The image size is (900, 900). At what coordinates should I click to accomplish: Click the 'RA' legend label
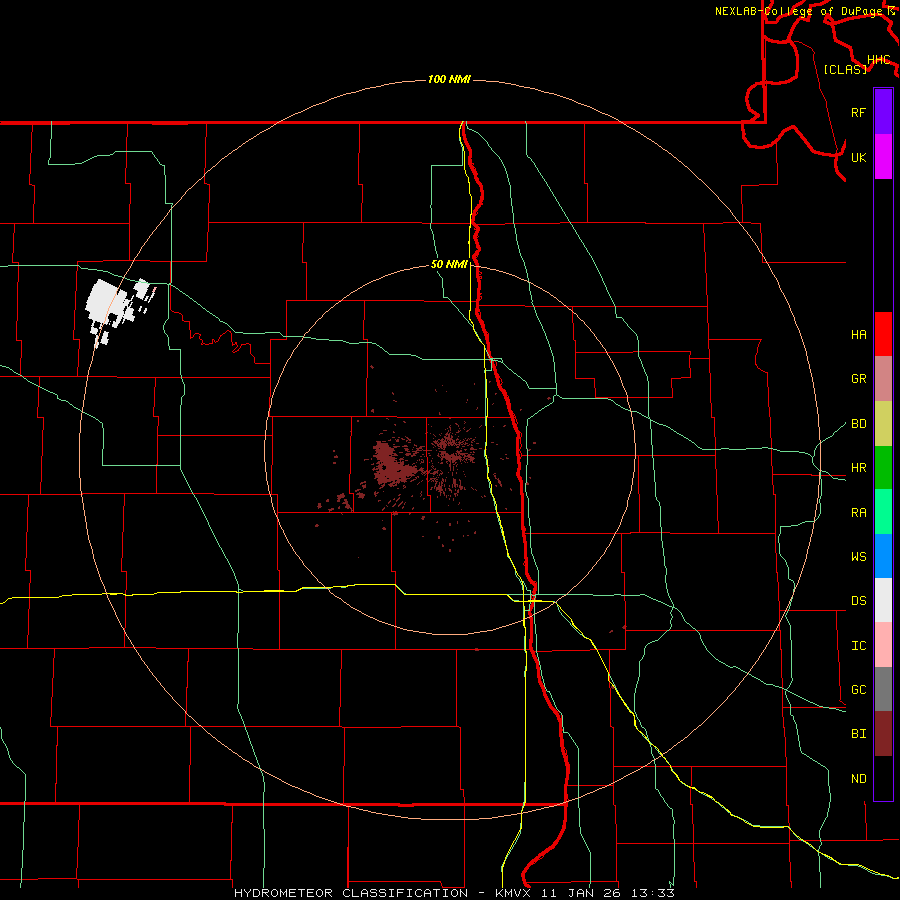pyautogui.click(x=859, y=513)
